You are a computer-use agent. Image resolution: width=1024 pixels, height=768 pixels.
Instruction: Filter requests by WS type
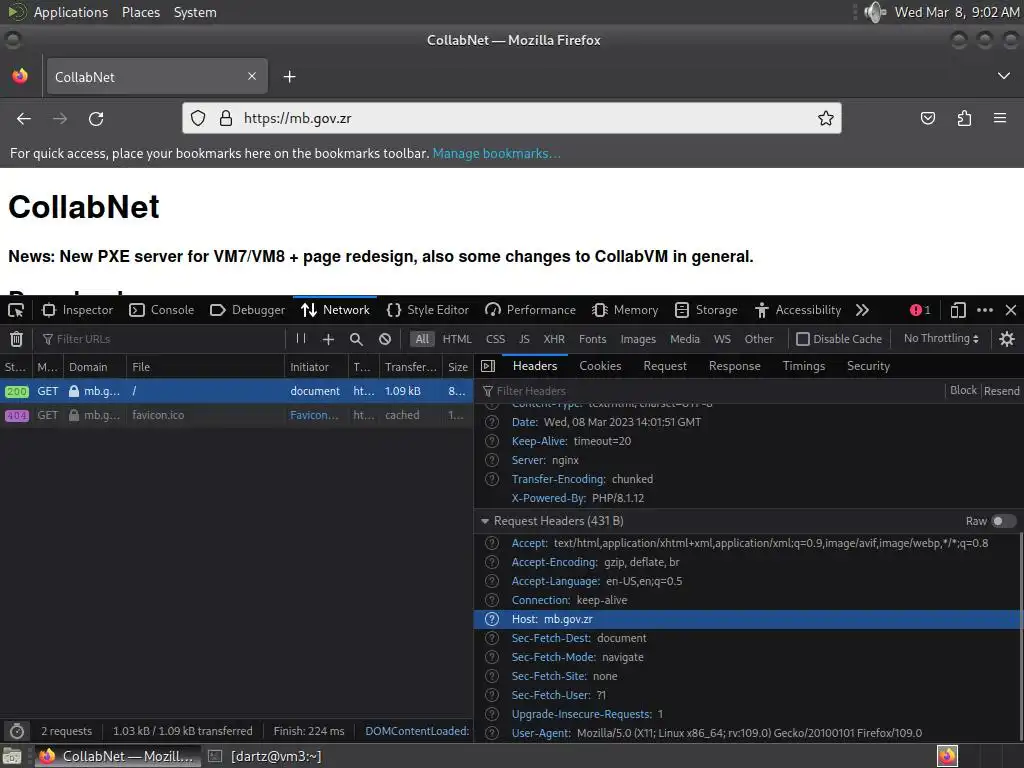[x=722, y=339]
